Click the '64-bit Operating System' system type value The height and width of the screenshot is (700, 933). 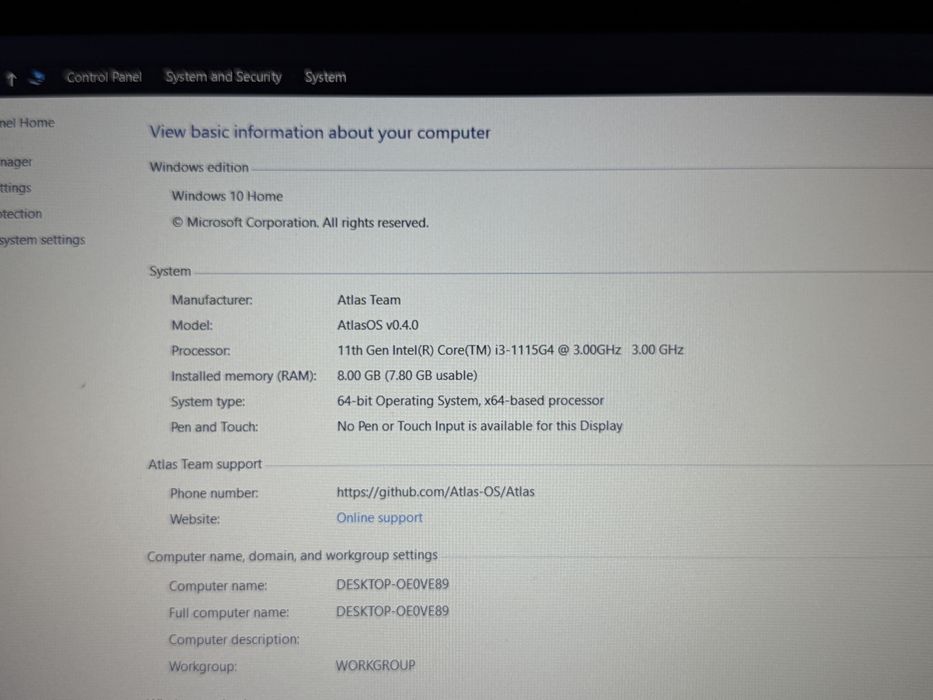point(470,401)
